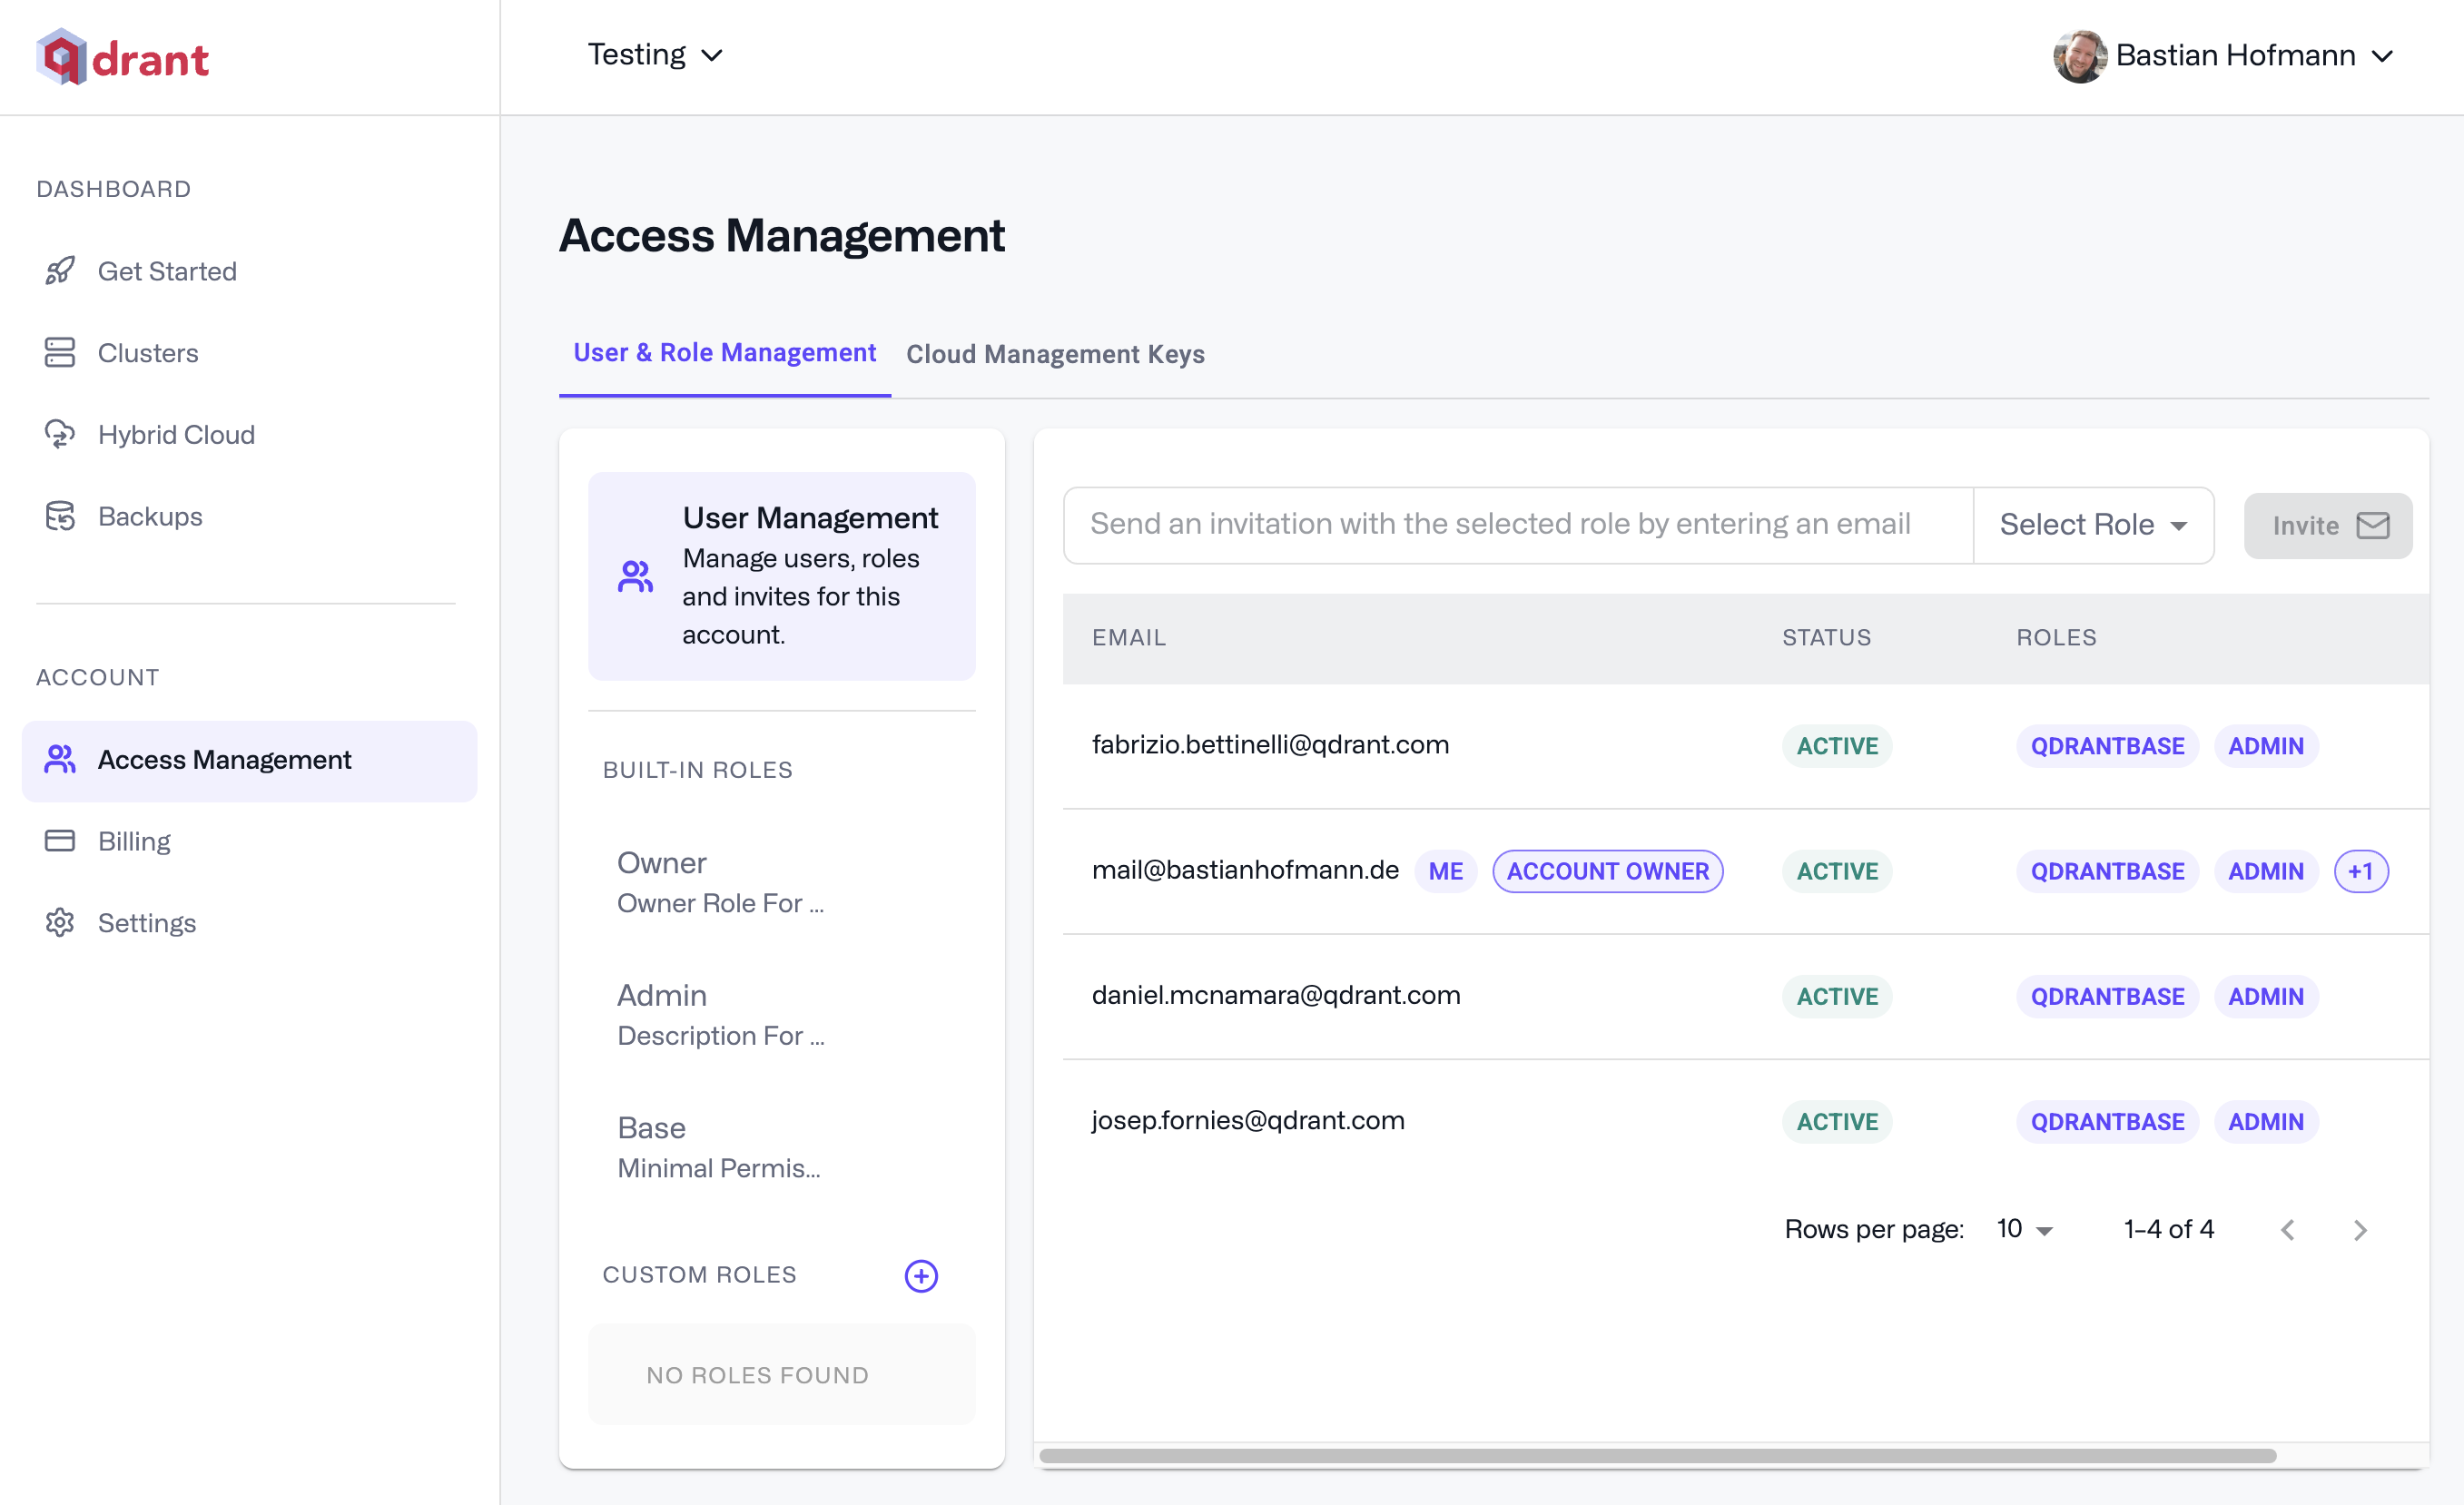Open the Select Role dropdown

(2092, 525)
